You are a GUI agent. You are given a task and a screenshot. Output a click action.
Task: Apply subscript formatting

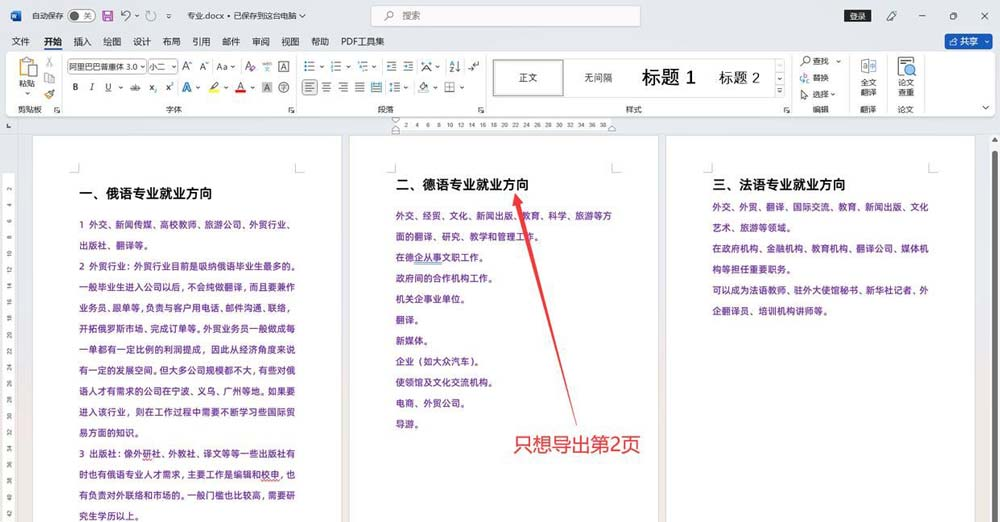(152, 87)
